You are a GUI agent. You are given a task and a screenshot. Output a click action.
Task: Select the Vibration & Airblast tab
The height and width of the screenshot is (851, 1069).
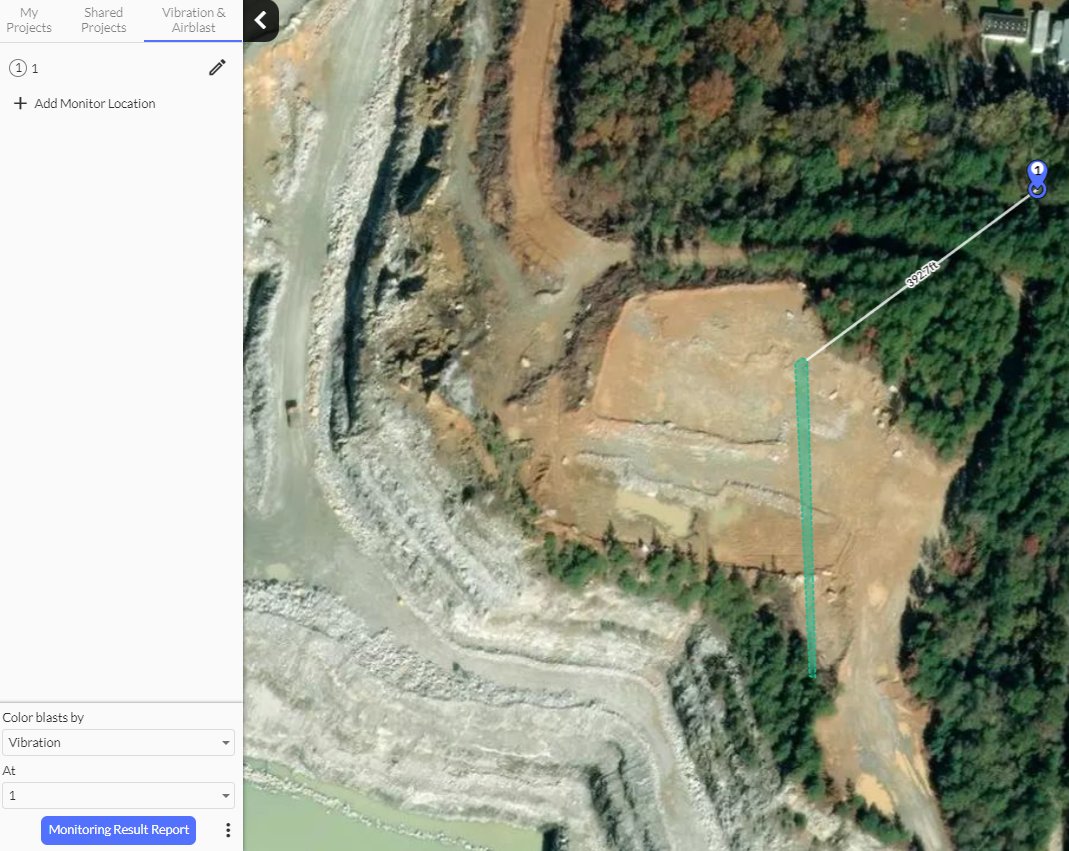coord(193,20)
